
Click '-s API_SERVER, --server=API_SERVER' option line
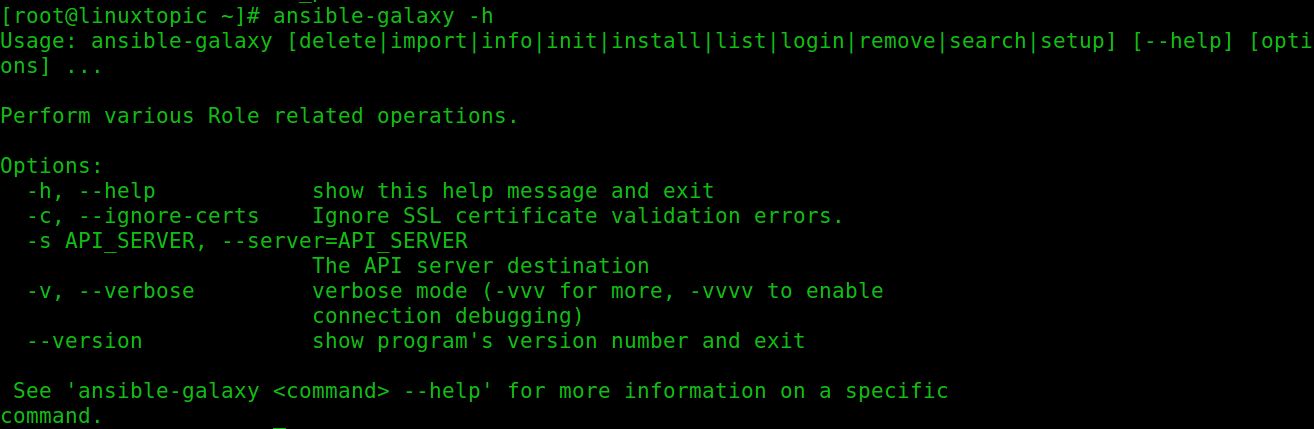click(x=247, y=241)
